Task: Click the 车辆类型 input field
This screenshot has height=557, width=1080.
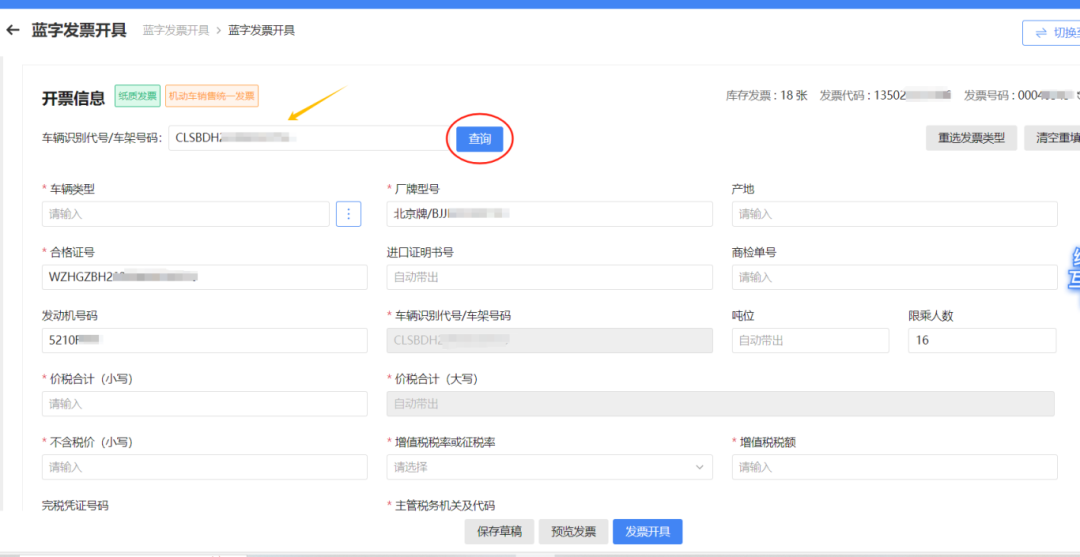Action: point(185,214)
